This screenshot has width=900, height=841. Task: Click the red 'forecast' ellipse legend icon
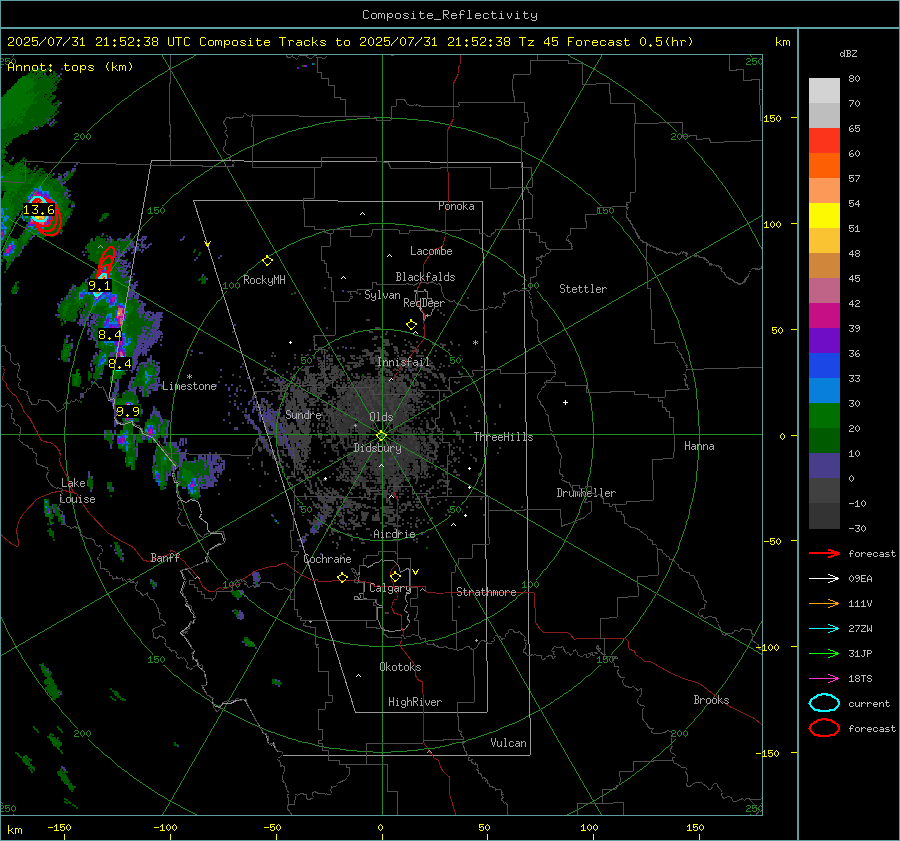click(x=824, y=728)
